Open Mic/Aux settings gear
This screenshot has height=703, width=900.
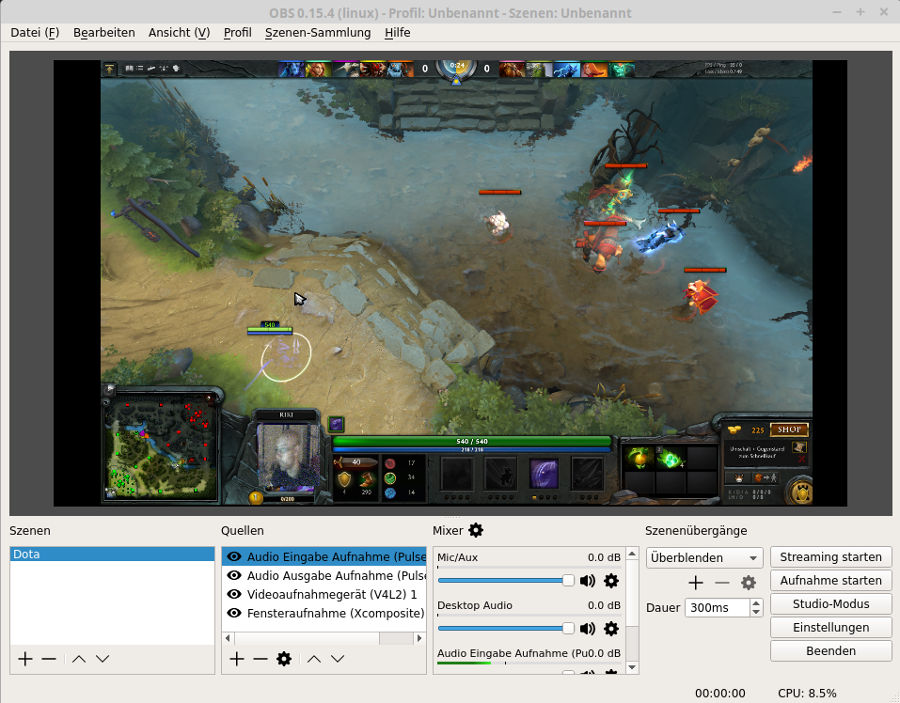click(x=611, y=581)
